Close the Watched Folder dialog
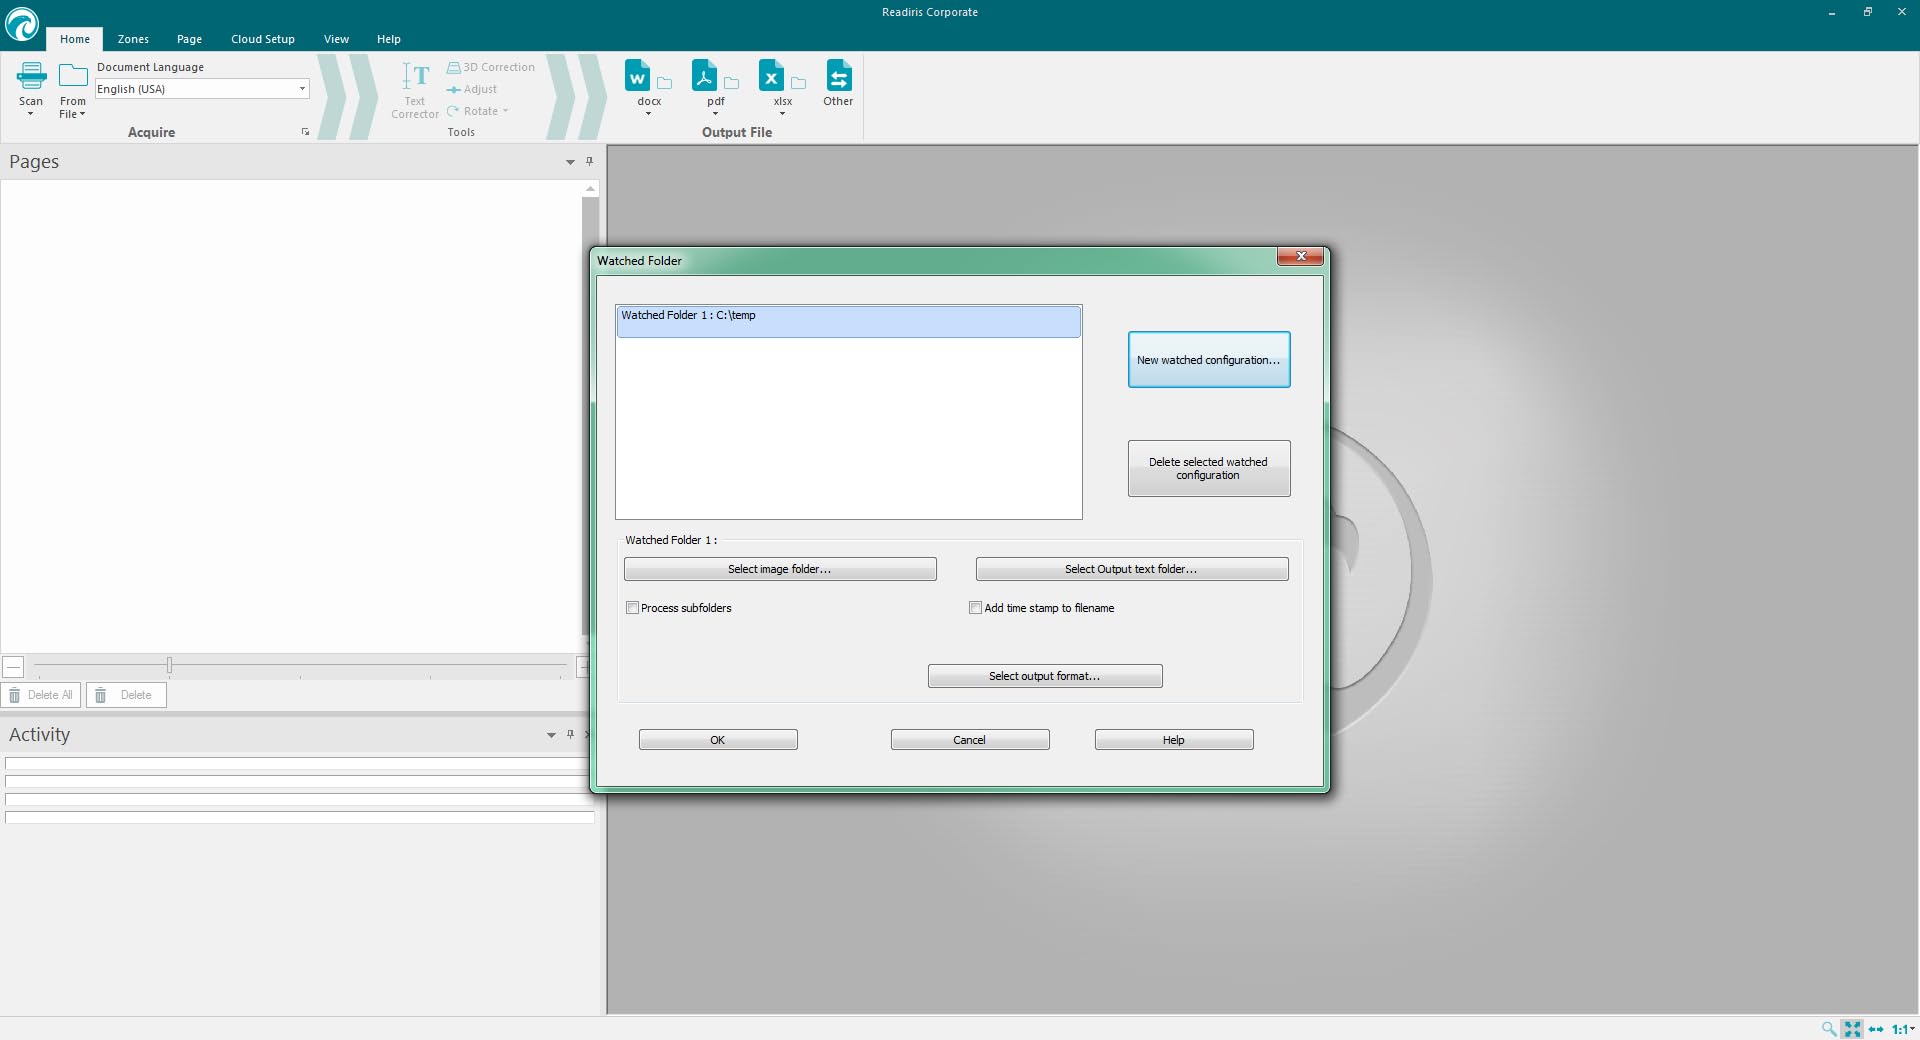Screen dimensions: 1920x1040 (x=1301, y=257)
